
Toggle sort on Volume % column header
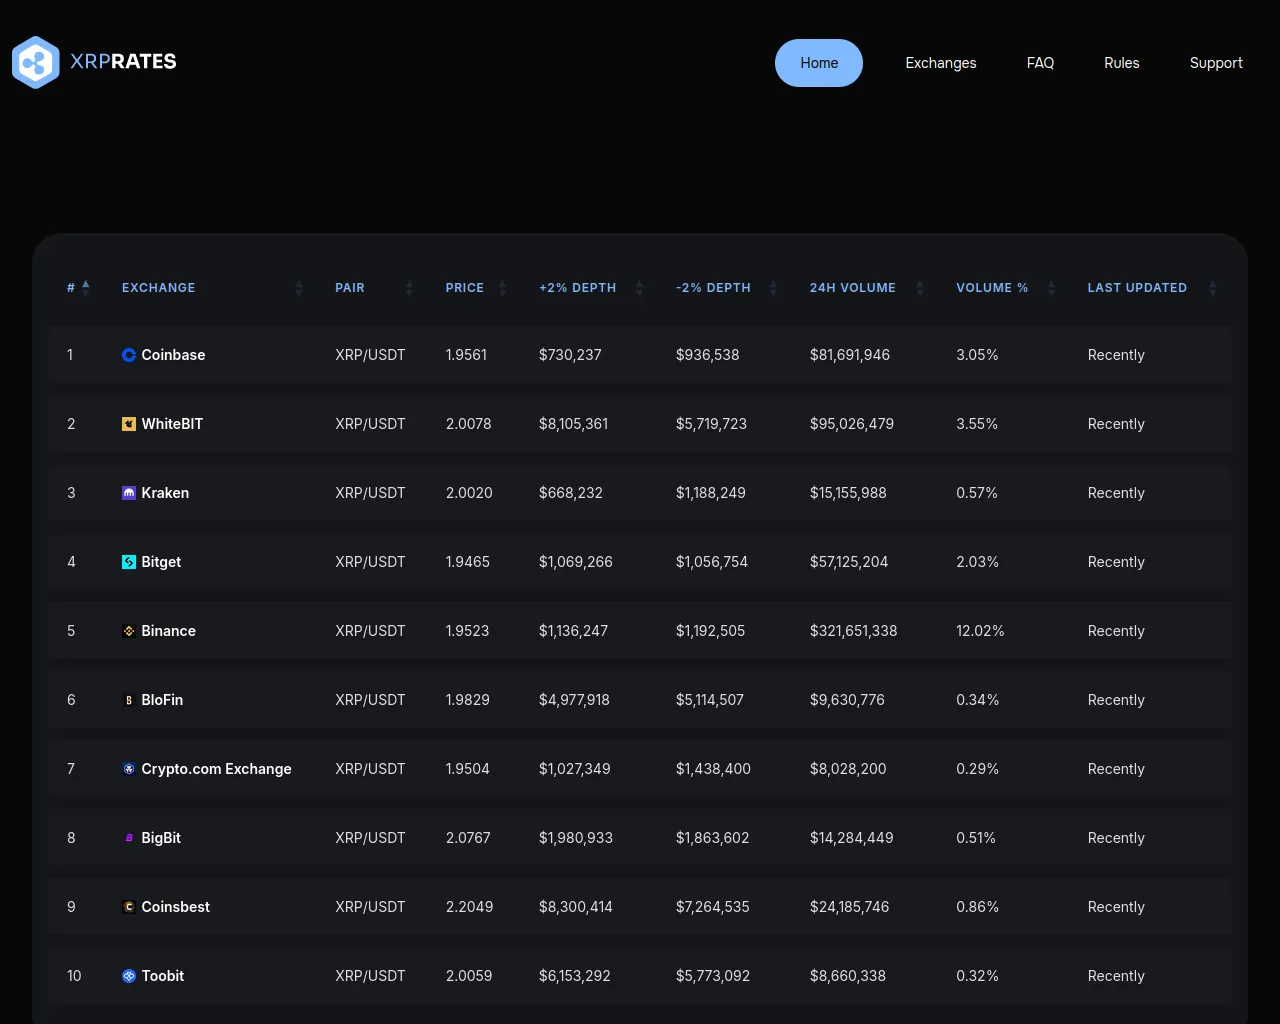click(1050, 288)
